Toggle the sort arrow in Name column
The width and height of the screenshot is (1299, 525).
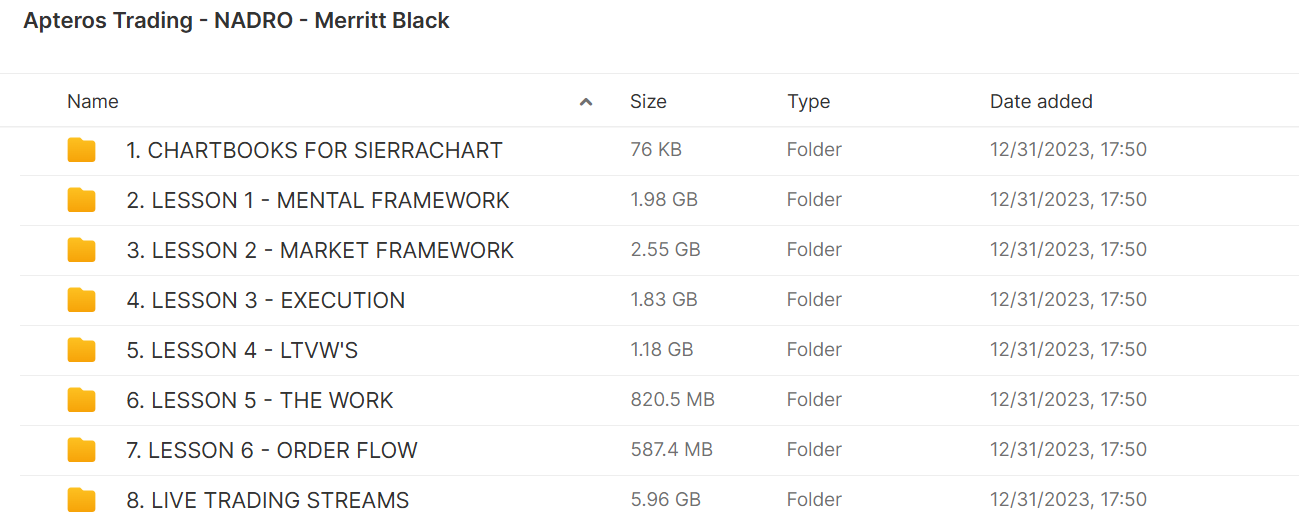click(586, 102)
